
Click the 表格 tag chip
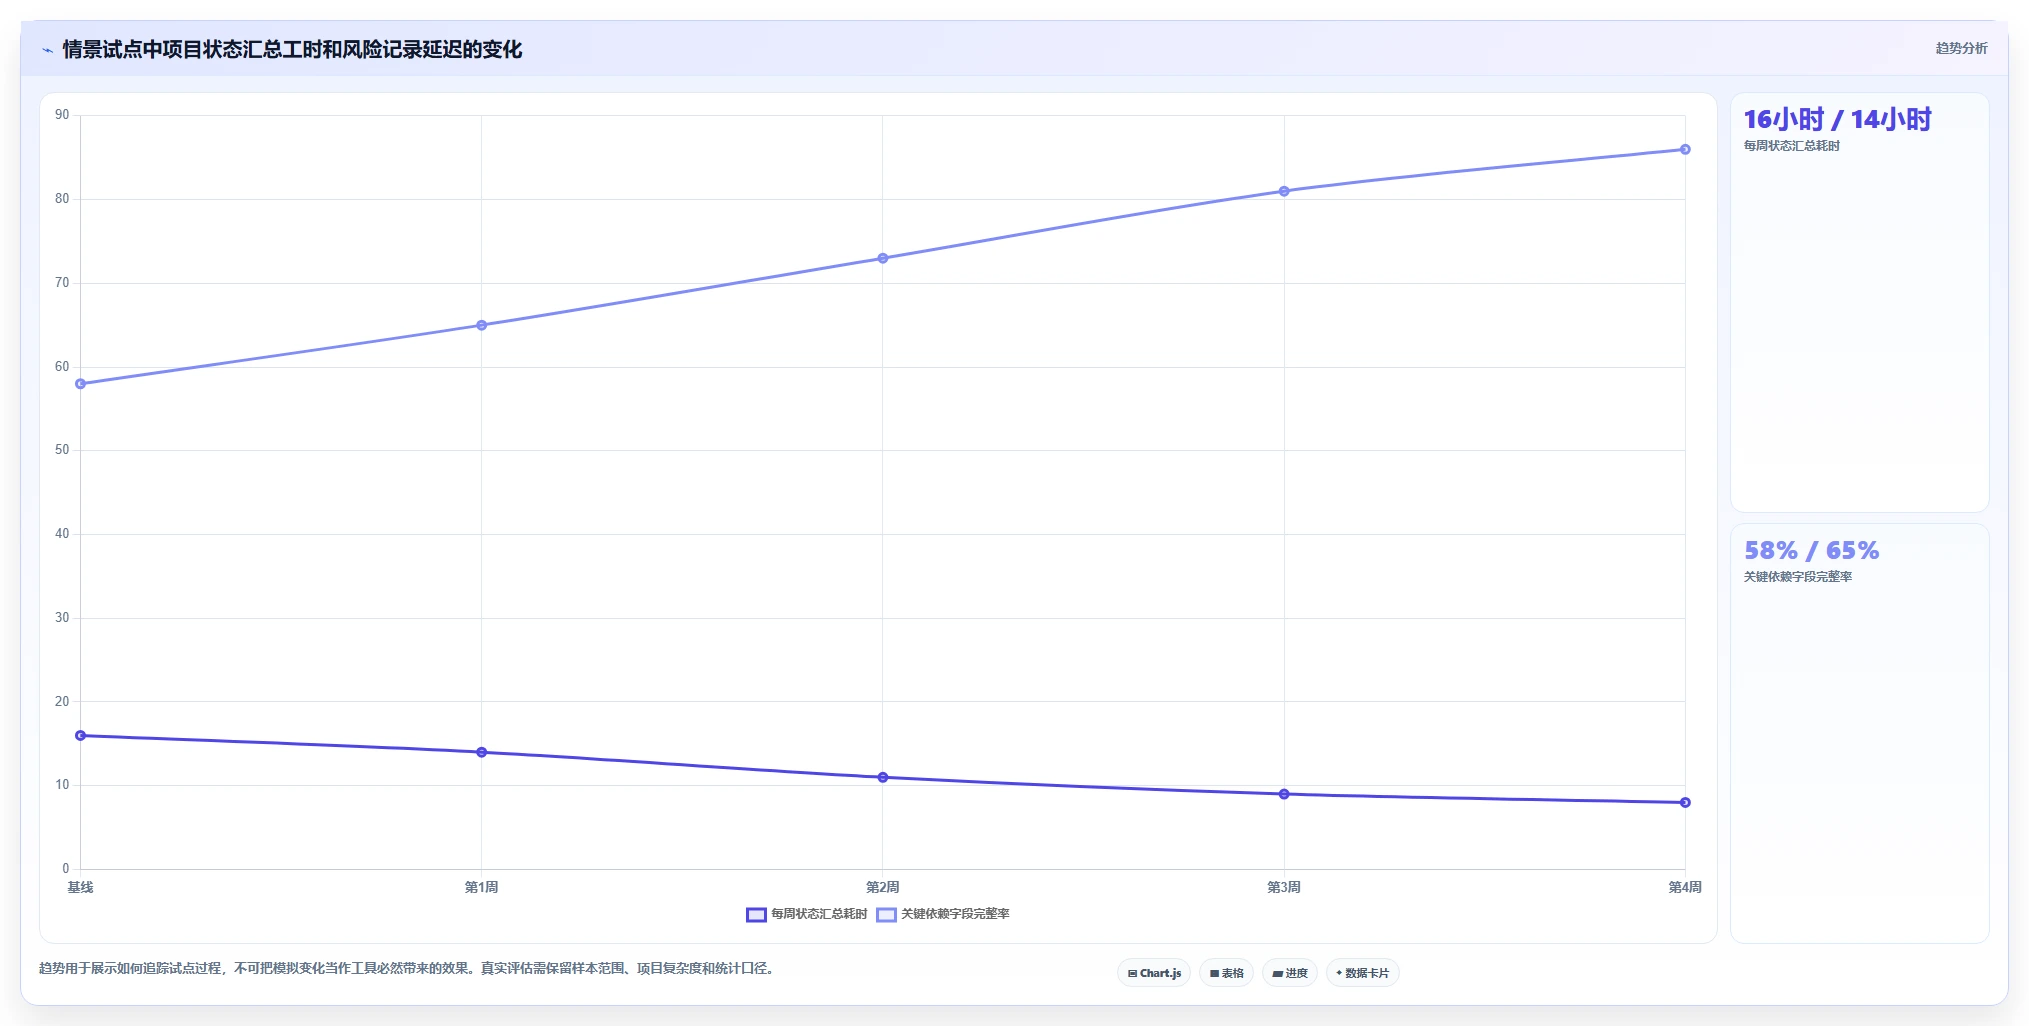[x=1226, y=973]
